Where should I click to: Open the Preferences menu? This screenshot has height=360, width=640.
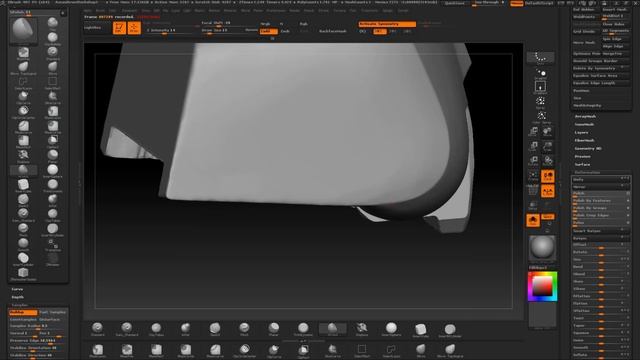276,10
